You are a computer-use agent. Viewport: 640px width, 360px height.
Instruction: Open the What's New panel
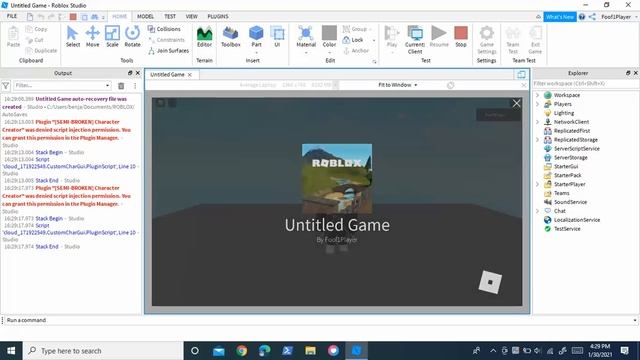(560, 17)
